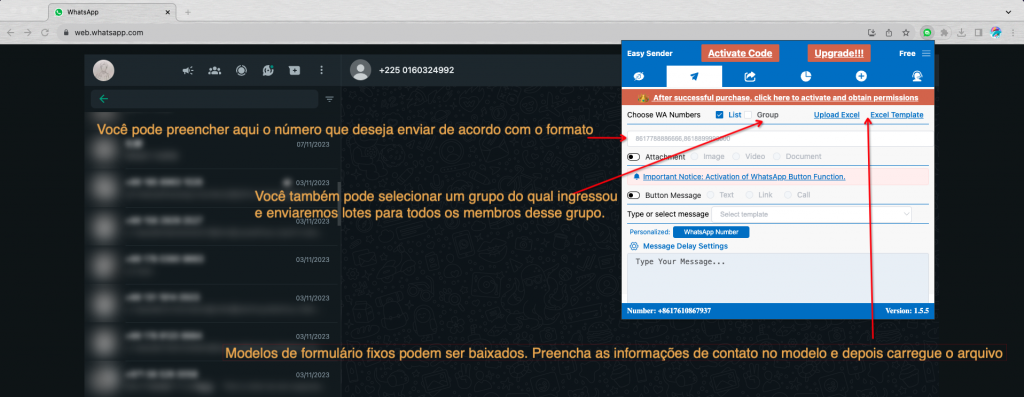Switch to the share/export arrow tab
The height and width of the screenshot is (397, 1024).
[750, 76]
